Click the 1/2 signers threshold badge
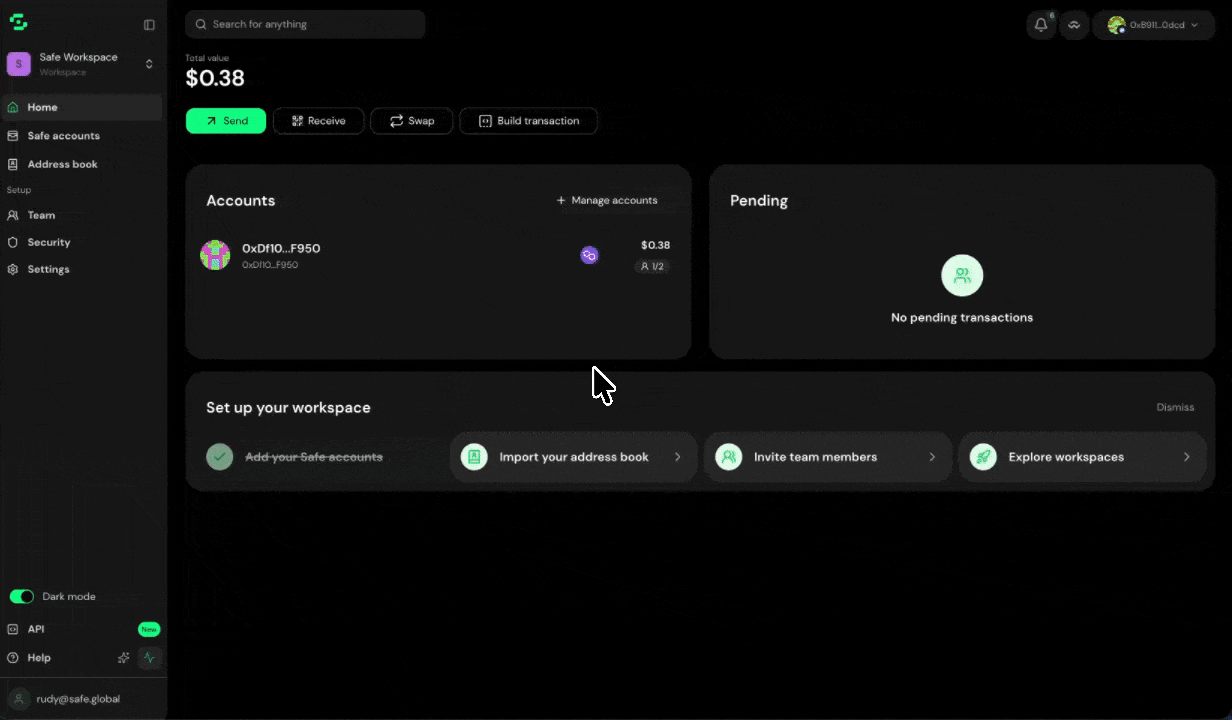Viewport: 1232px width, 720px height. tap(652, 266)
